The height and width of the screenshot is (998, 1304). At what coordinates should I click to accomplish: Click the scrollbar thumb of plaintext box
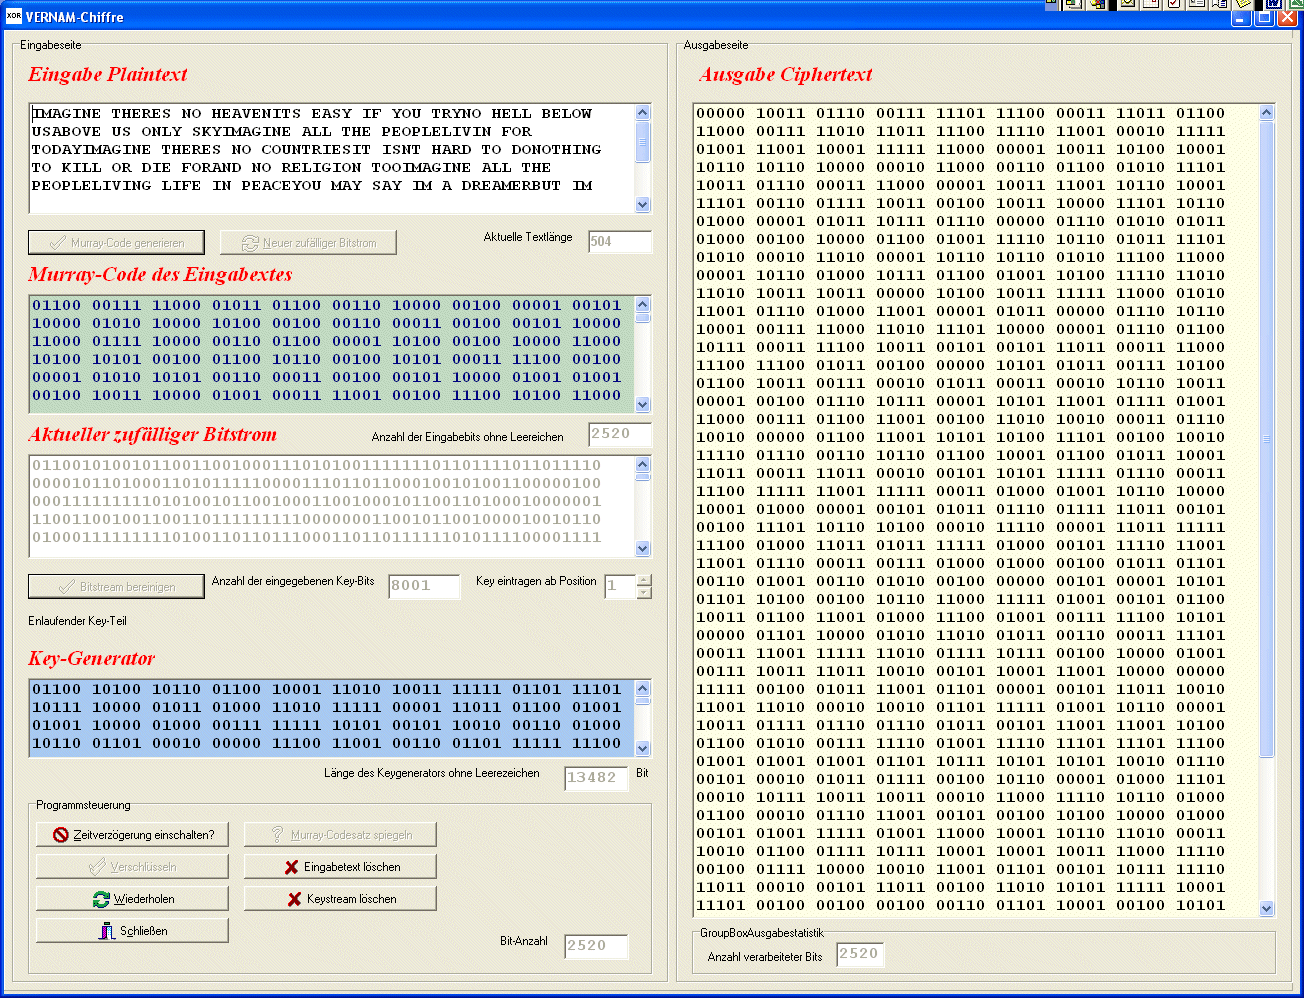[643, 141]
